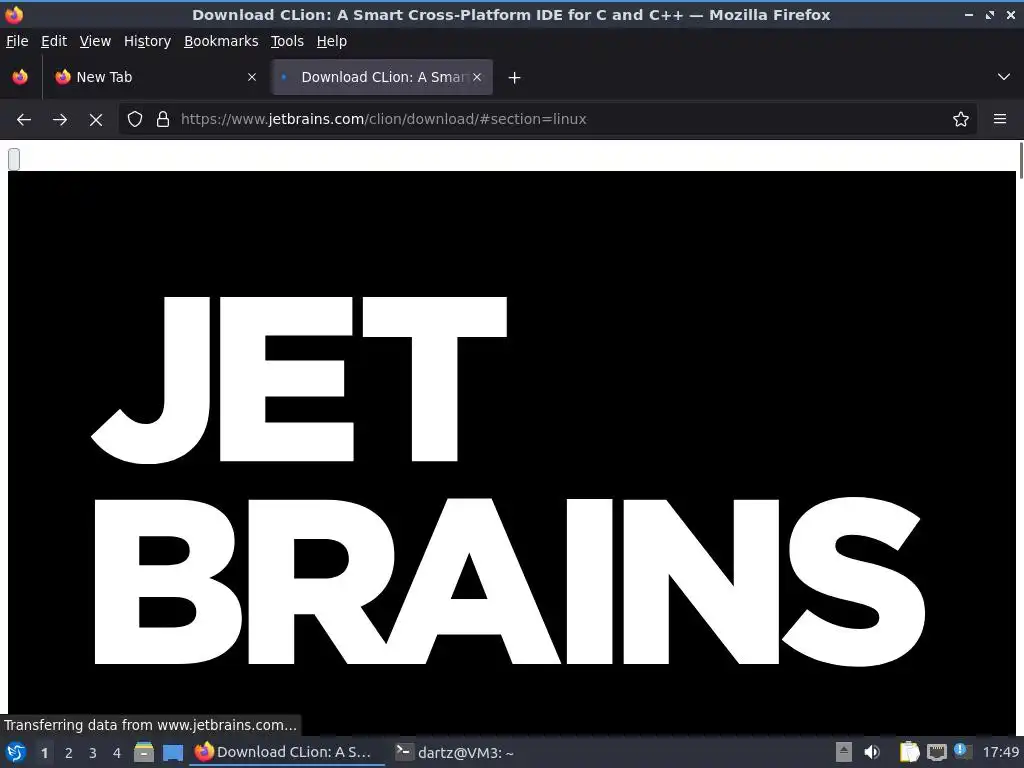
Task: Click the small checkbox at page top
Action: [x=14, y=159]
